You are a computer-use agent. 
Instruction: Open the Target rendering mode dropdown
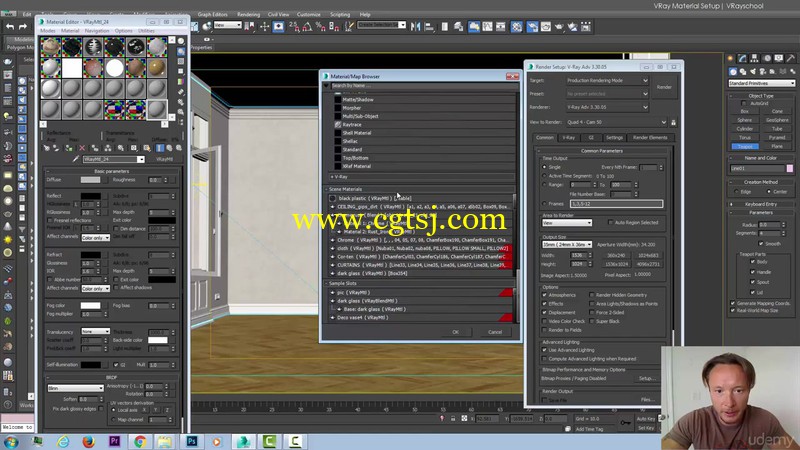point(607,81)
